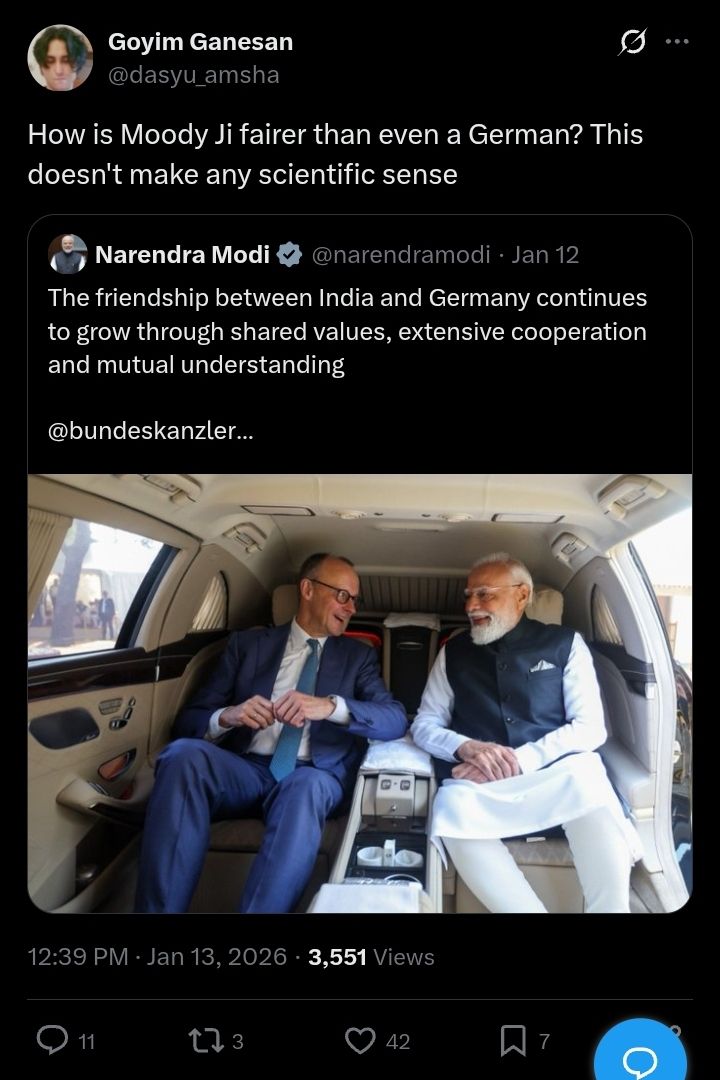Open the Goyim Ganesan display name link
Viewport: 720px width, 1080px height.
tap(200, 42)
